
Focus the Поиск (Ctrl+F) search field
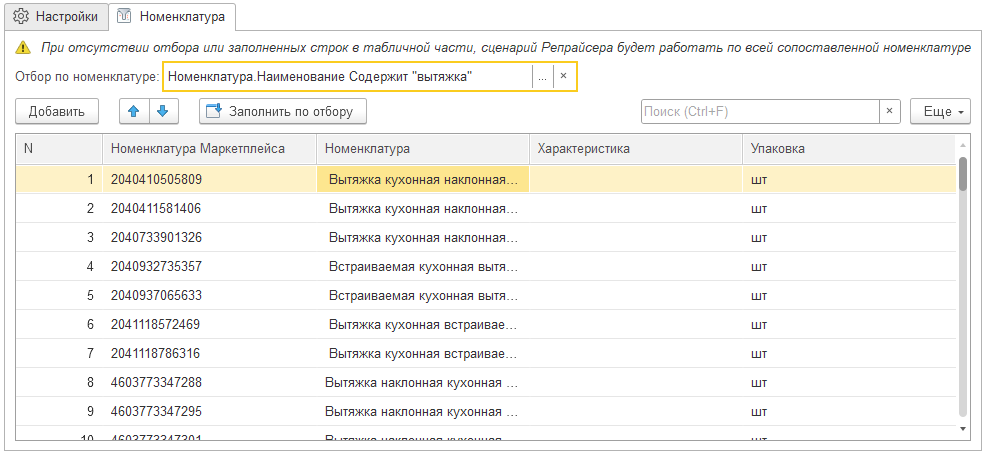pos(760,111)
